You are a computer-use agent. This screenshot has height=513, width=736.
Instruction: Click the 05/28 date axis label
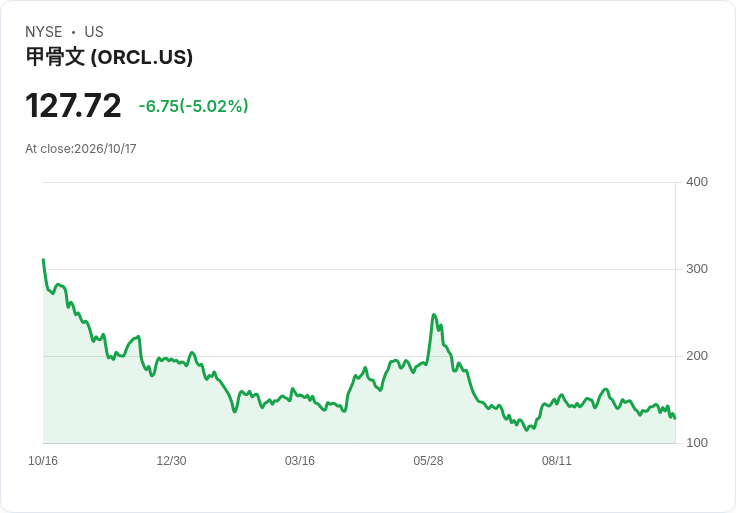click(428, 461)
